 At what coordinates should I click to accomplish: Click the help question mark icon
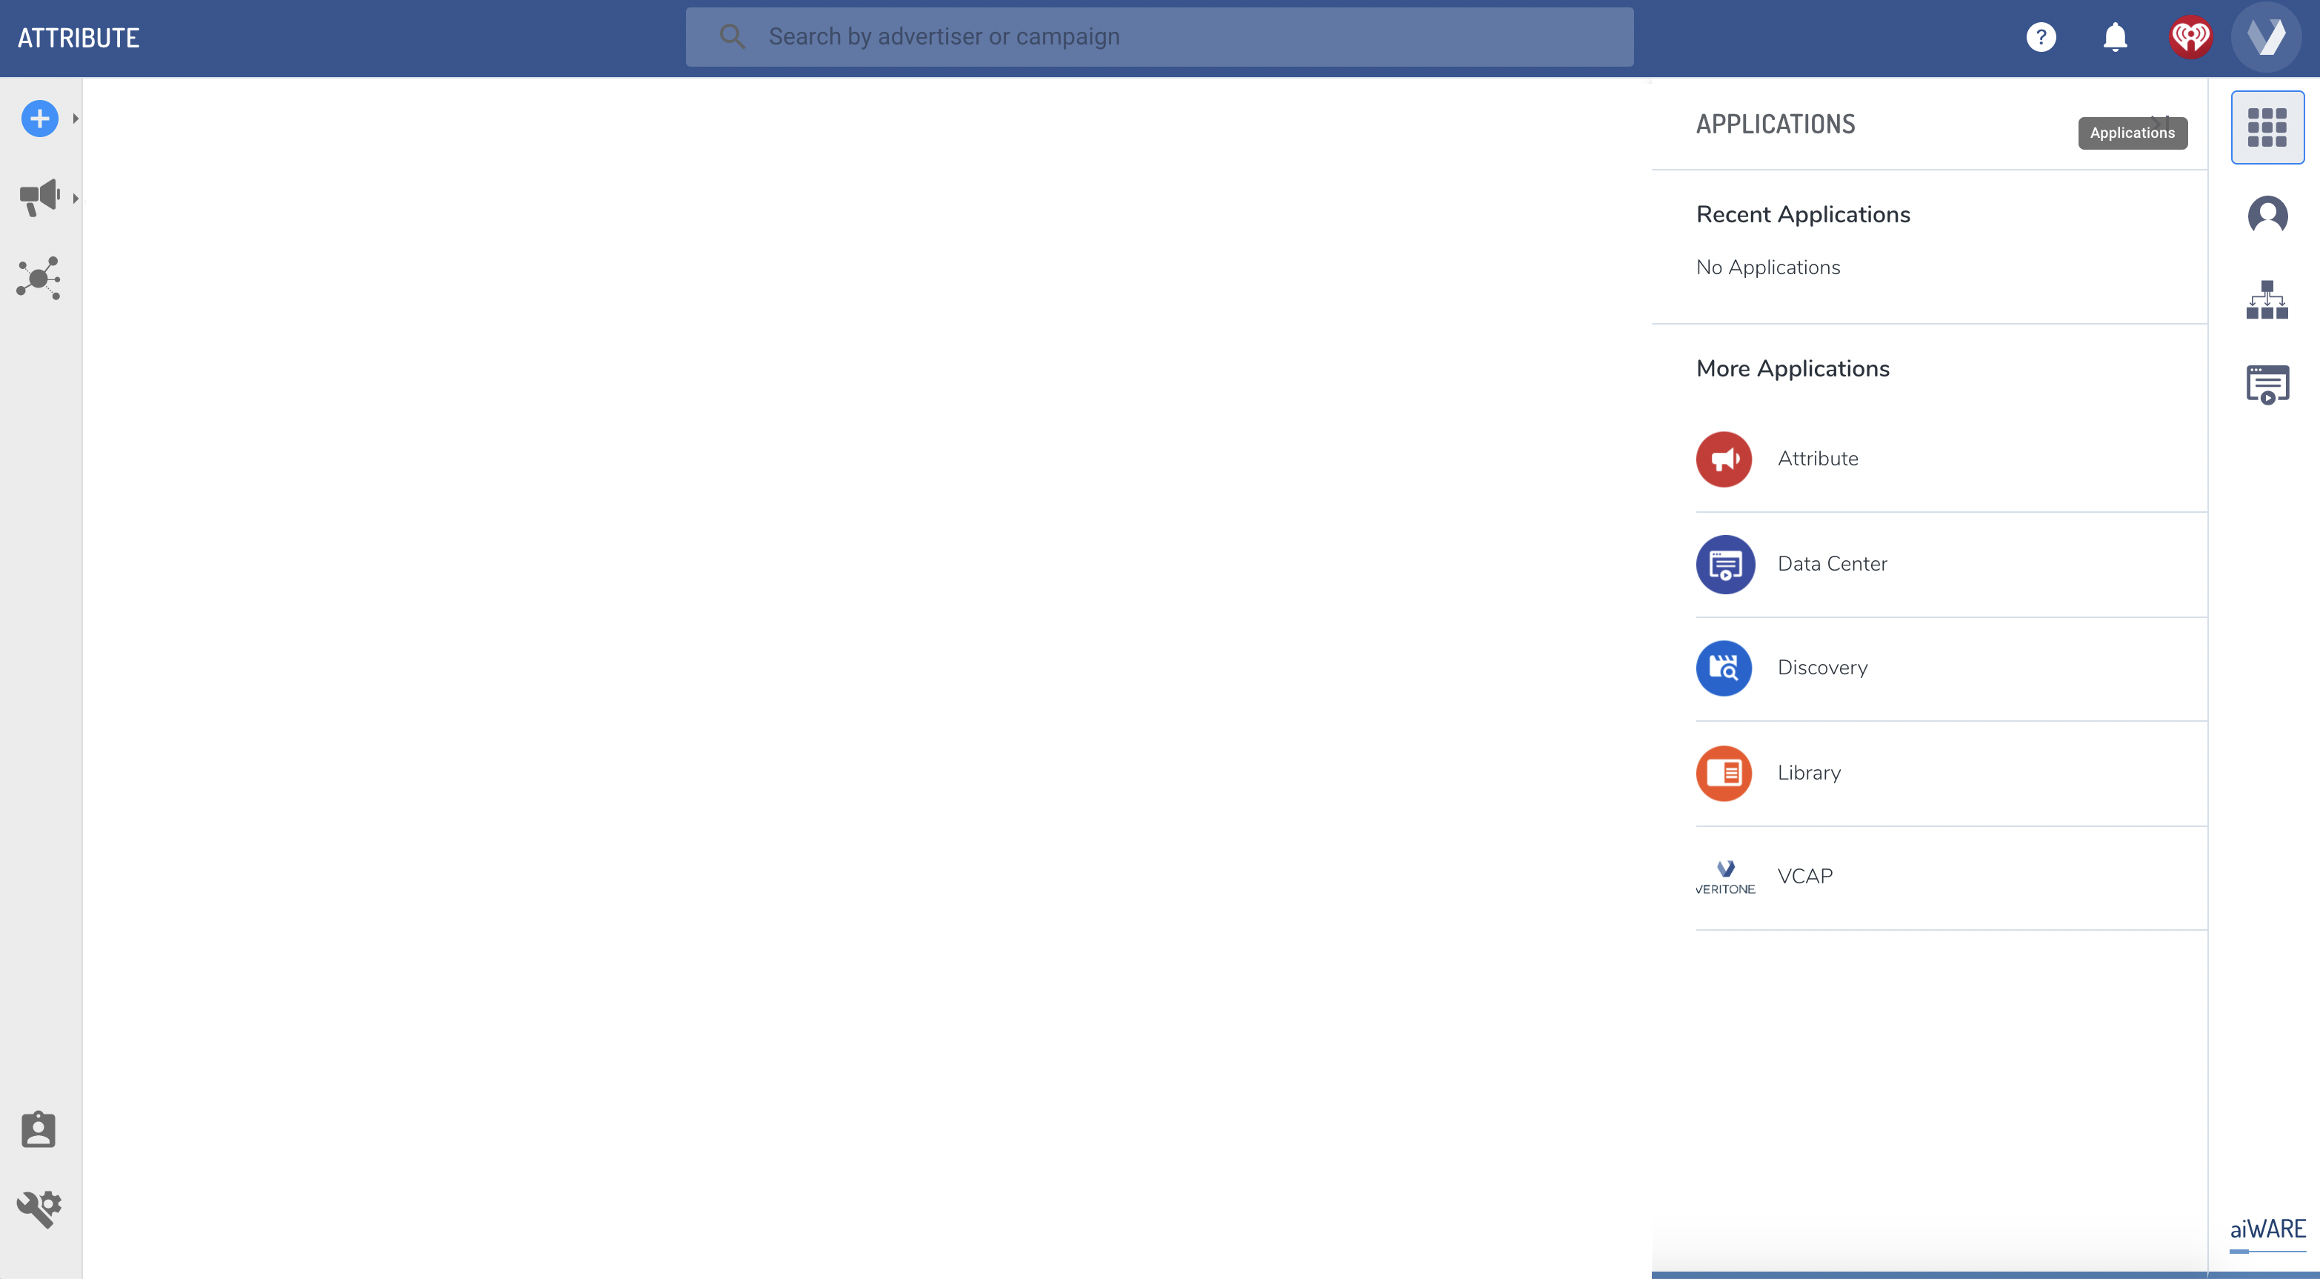click(x=2041, y=37)
